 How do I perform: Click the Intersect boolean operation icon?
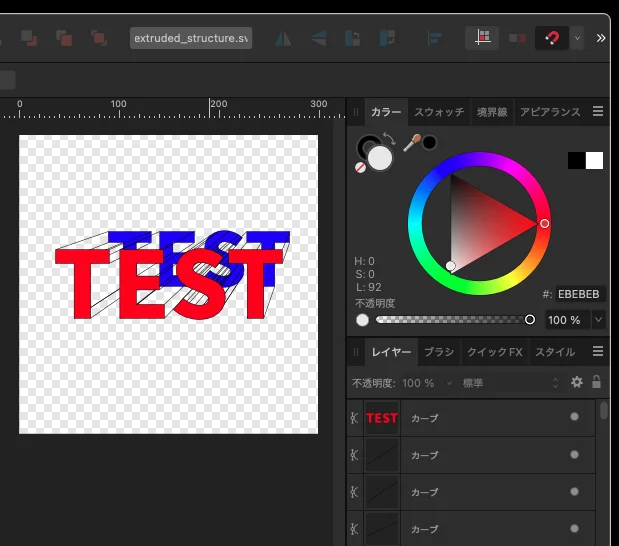[99, 38]
